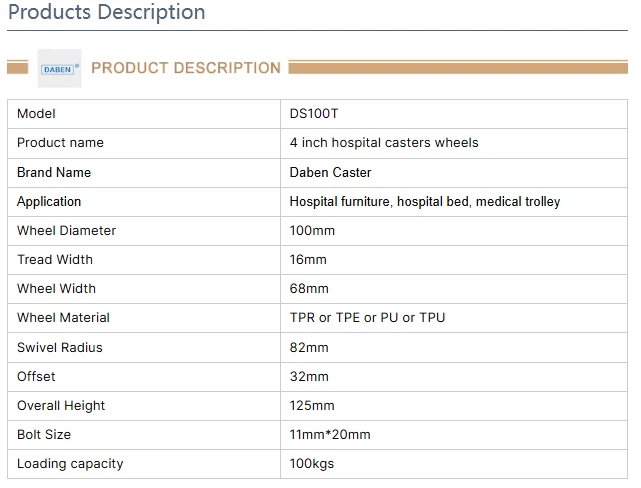Select the TPR or TPE wheel material text
The width and height of the screenshot is (641, 488).
click(367, 317)
